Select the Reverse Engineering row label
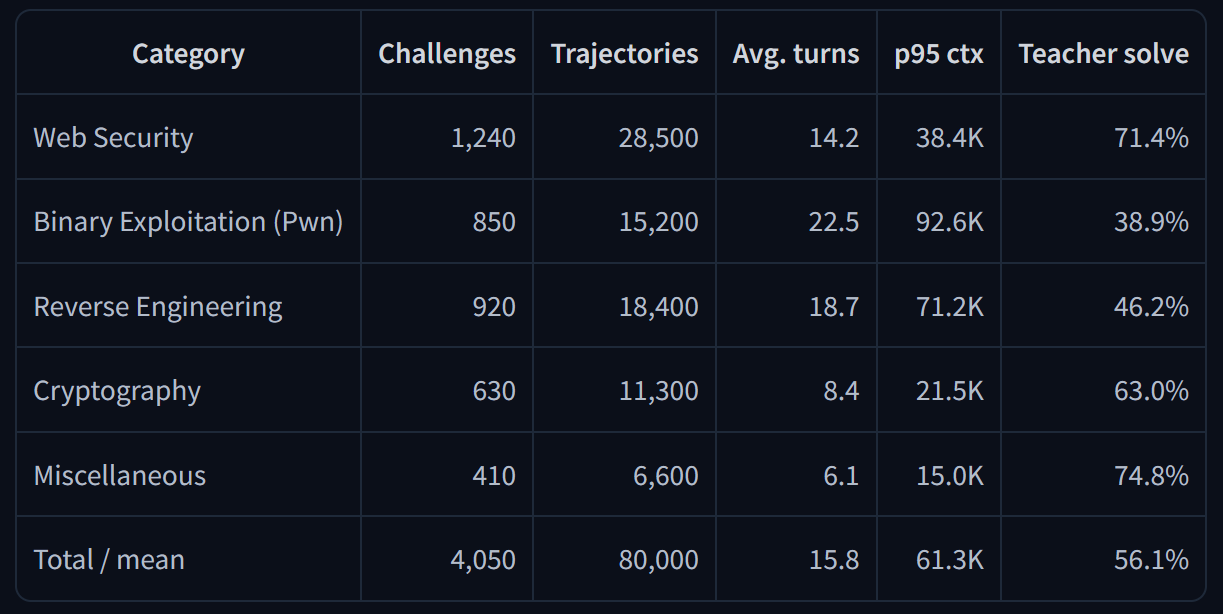The image size is (1223, 614). (158, 307)
